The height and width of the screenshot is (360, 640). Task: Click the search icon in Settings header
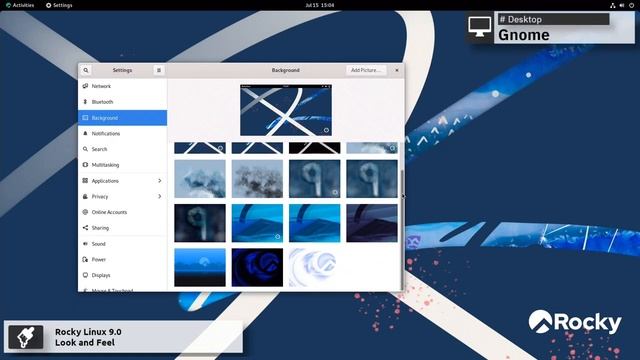(86, 70)
